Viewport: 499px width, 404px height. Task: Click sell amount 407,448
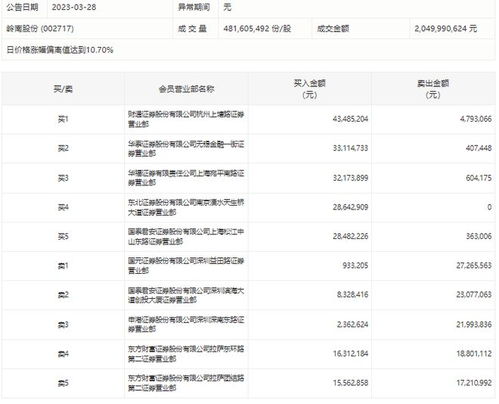pos(479,148)
